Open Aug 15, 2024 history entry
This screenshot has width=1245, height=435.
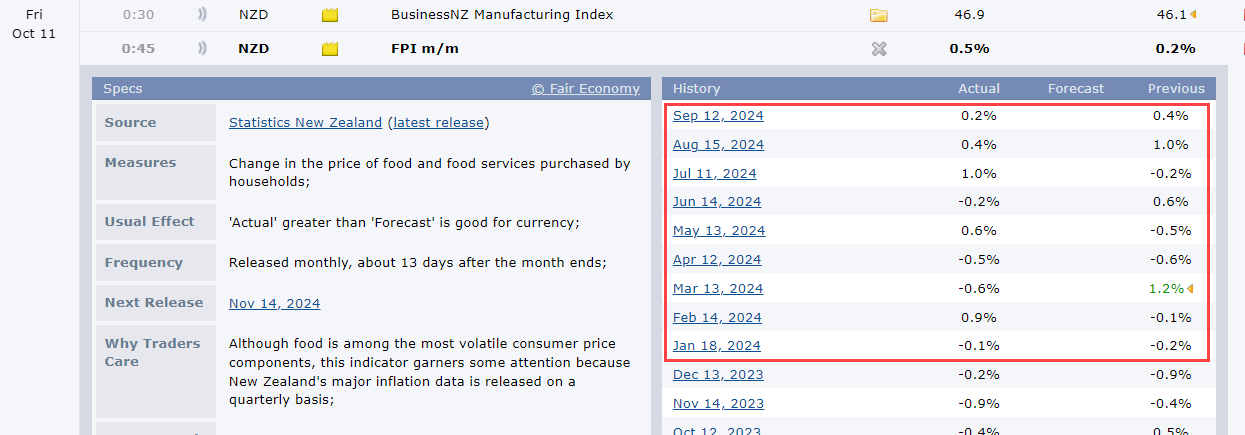(x=718, y=145)
